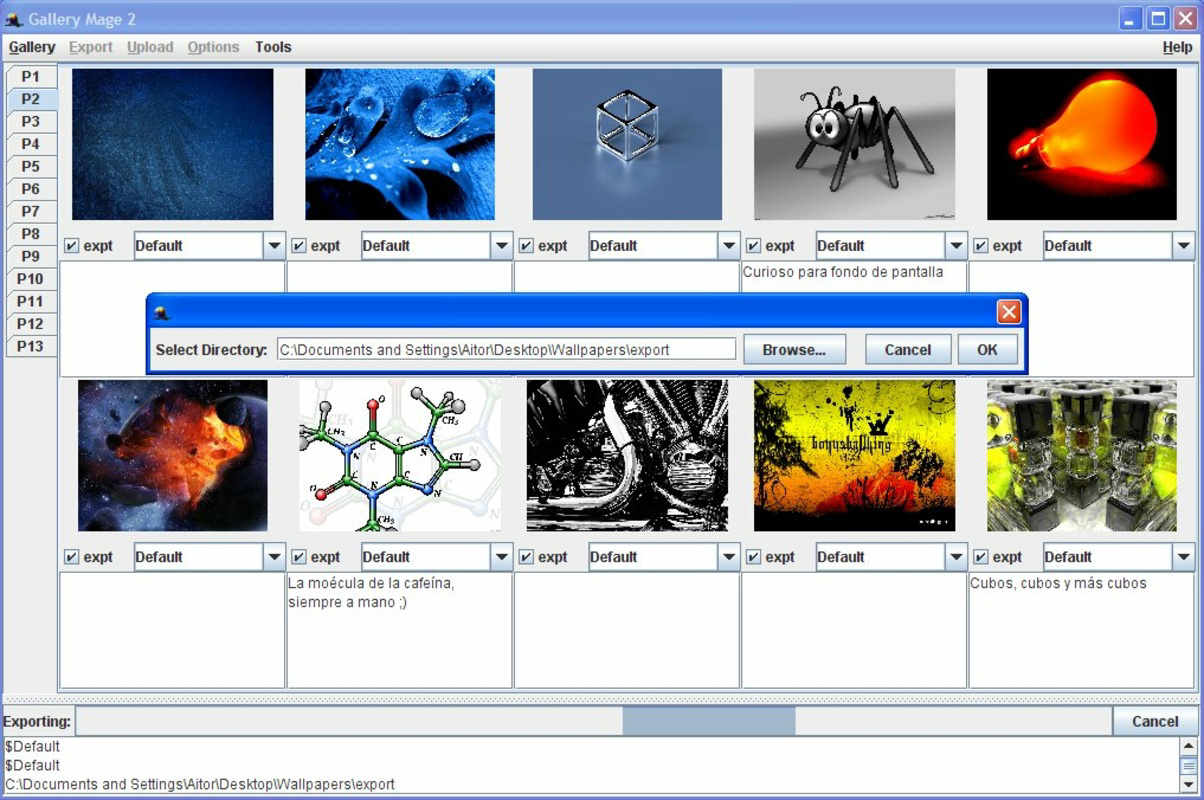
Task: Click the Exporting progress bar
Action: click(x=592, y=721)
